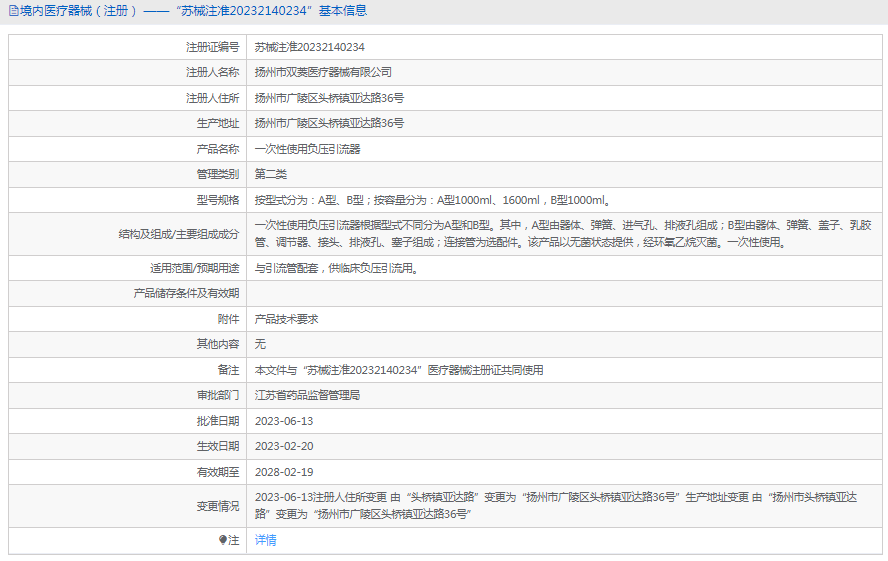Screen dimensions: 888x561
Task: Select approval department 江苏省药品监督管理局
Action: (x=308, y=395)
